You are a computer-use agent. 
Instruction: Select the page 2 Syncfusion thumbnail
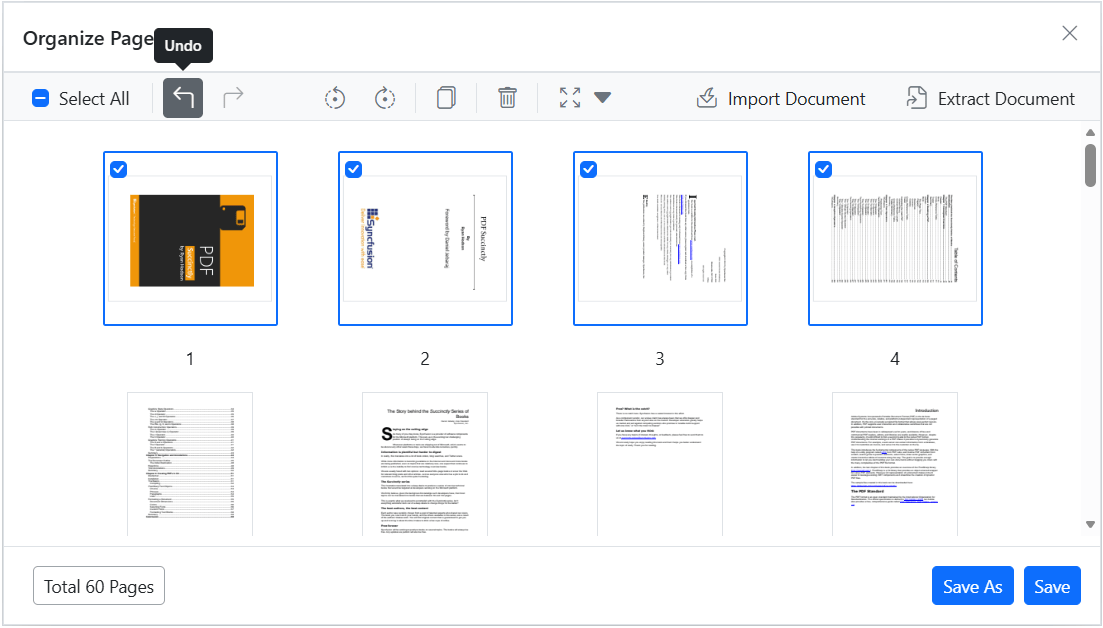click(426, 238)
